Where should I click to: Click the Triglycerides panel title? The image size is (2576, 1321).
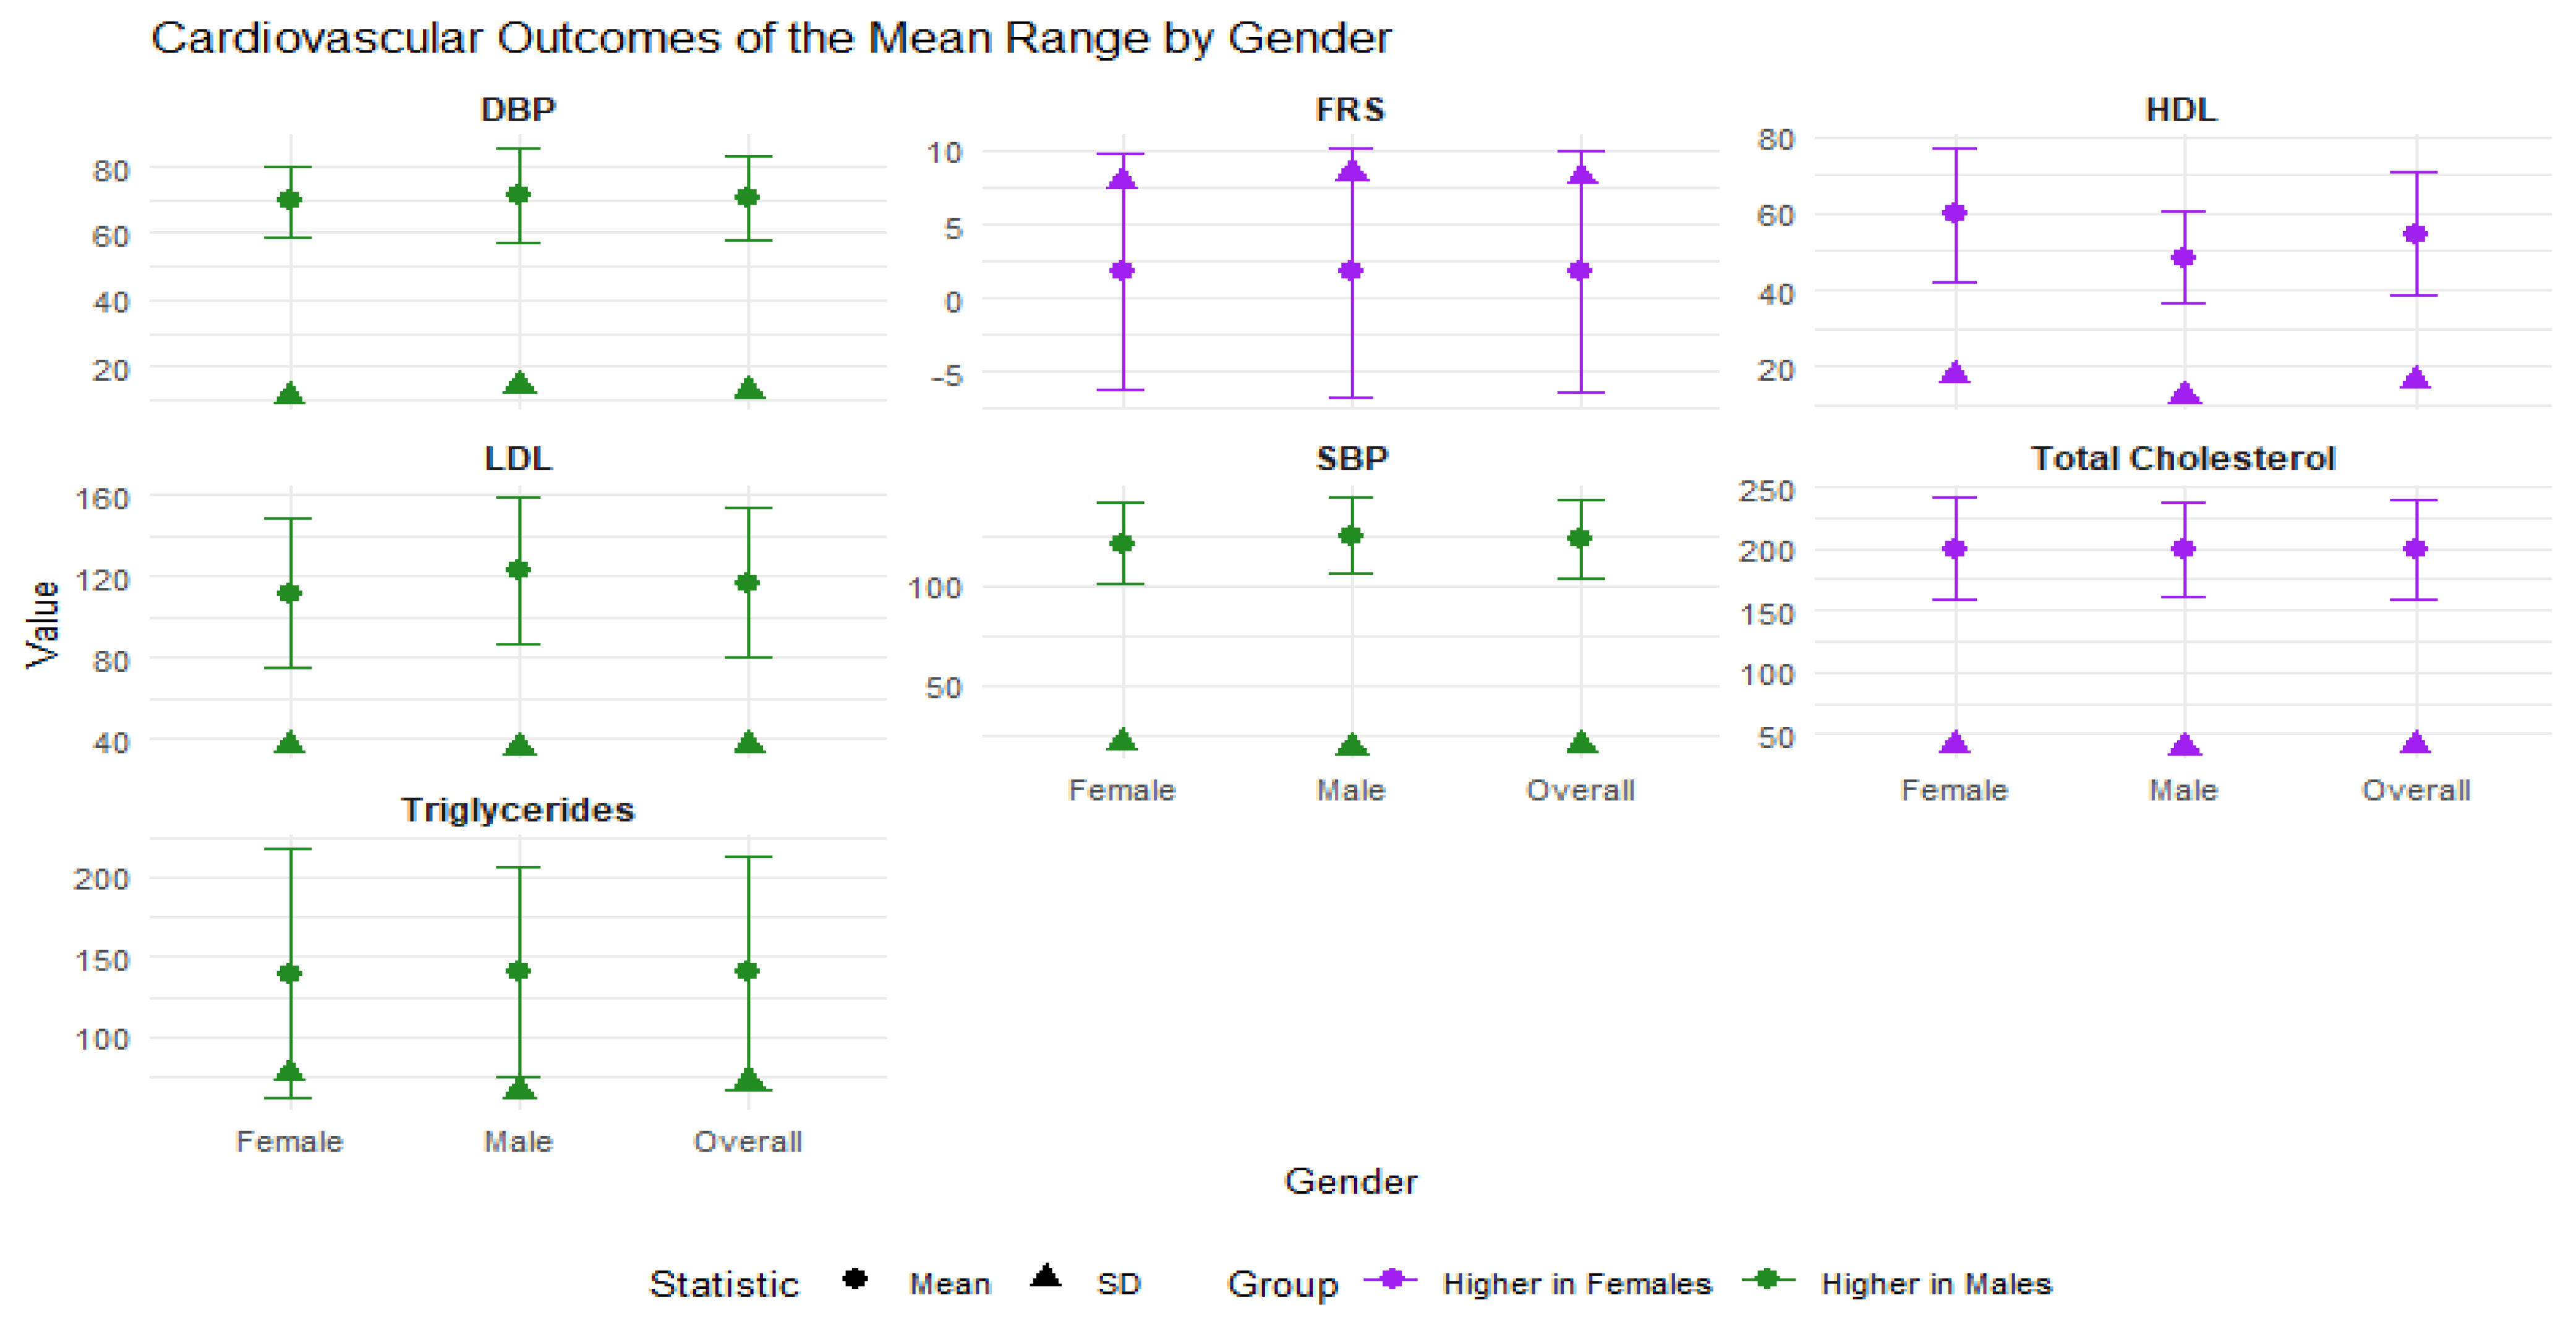(x=517, y=810)
